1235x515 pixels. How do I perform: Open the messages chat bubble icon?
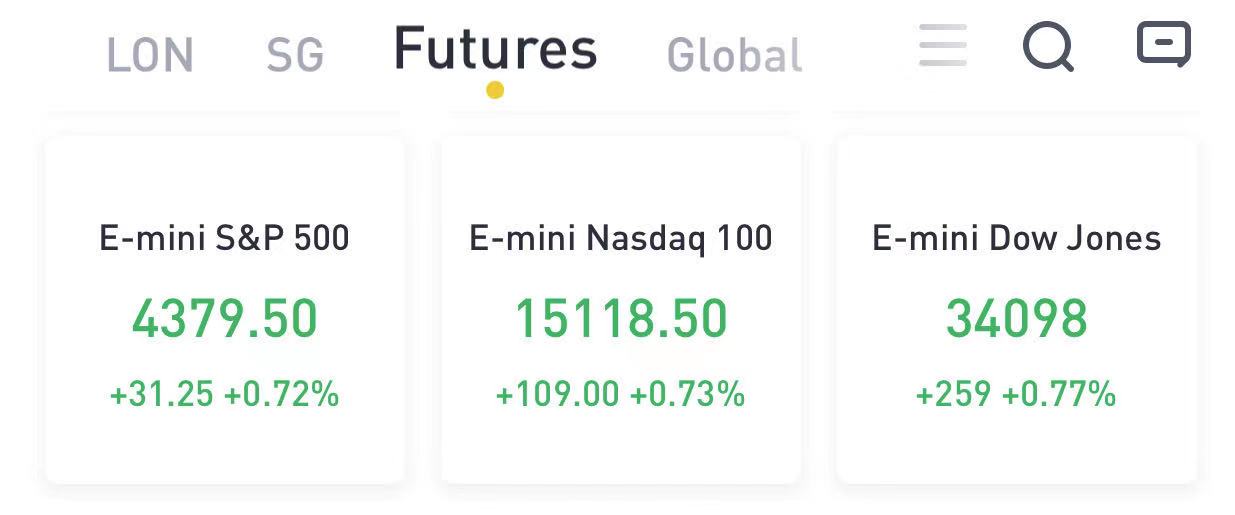[x=1164, y=45]
